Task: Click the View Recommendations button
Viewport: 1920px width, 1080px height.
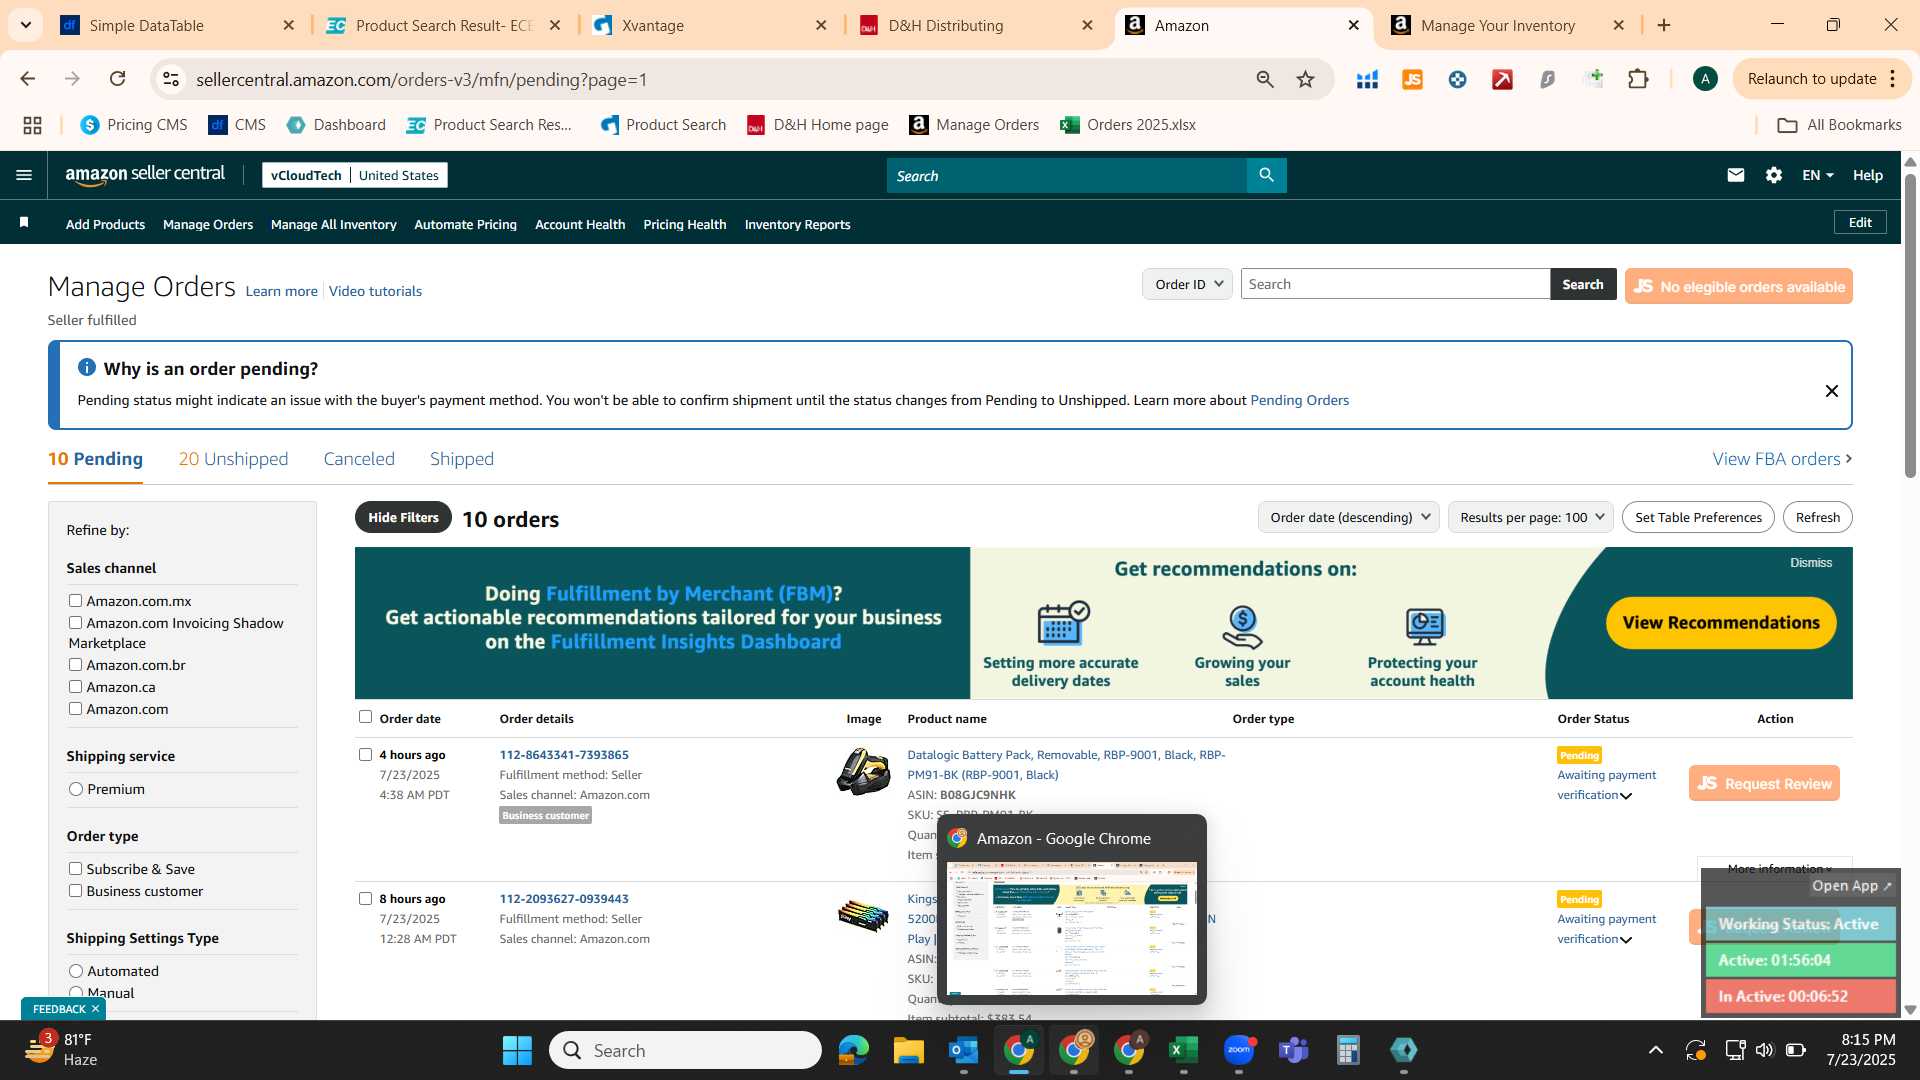Action: click(1720, 622)
